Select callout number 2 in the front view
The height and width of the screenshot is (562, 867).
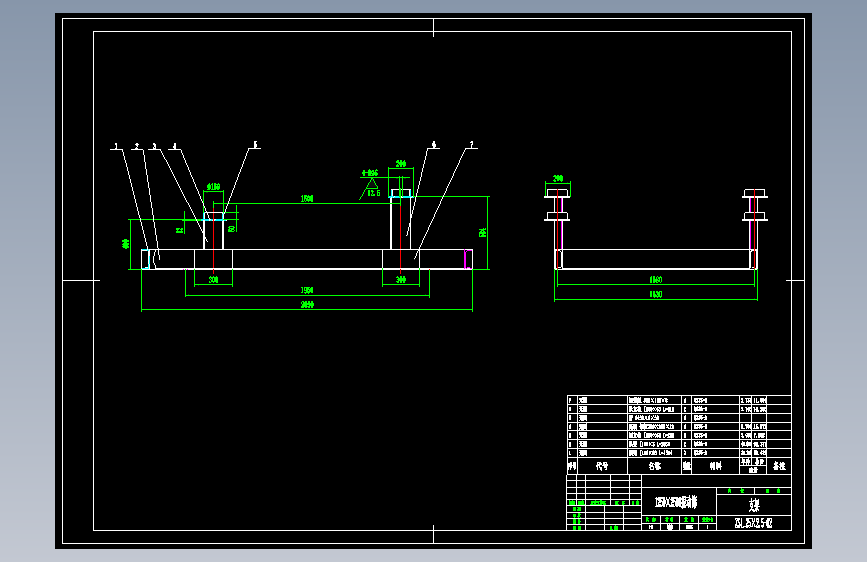coord(137,147)
